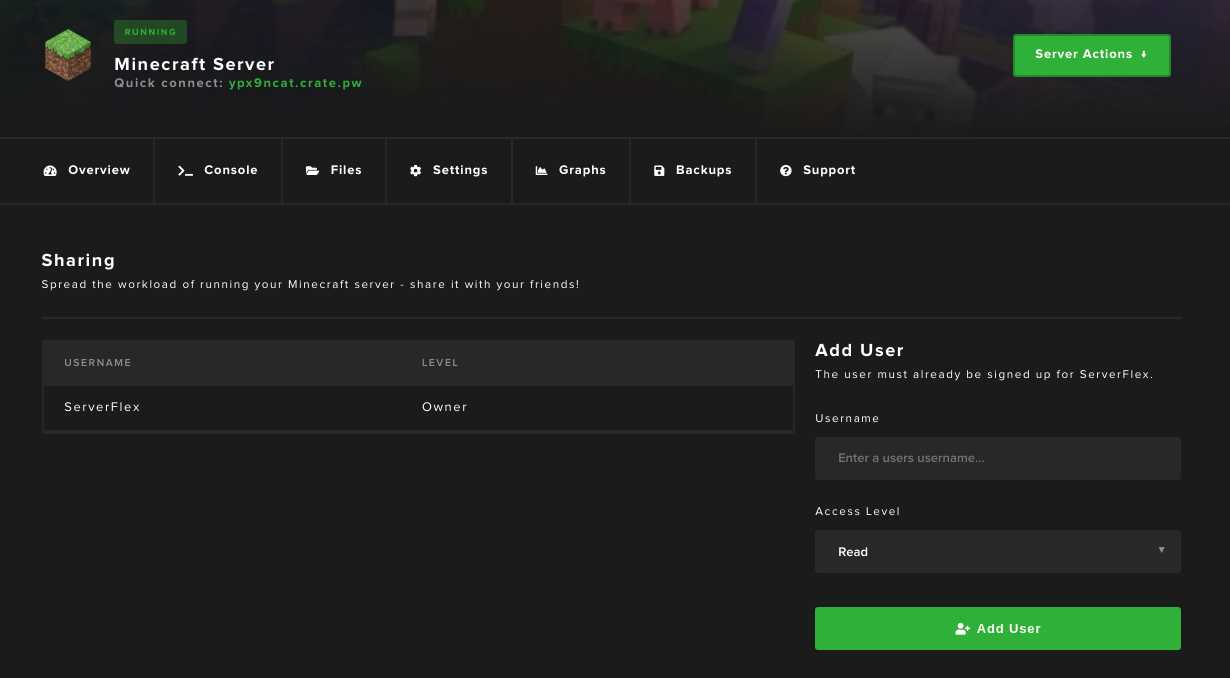View the Graphs tab
The image size is (1230, 678).
click(571, 170)
